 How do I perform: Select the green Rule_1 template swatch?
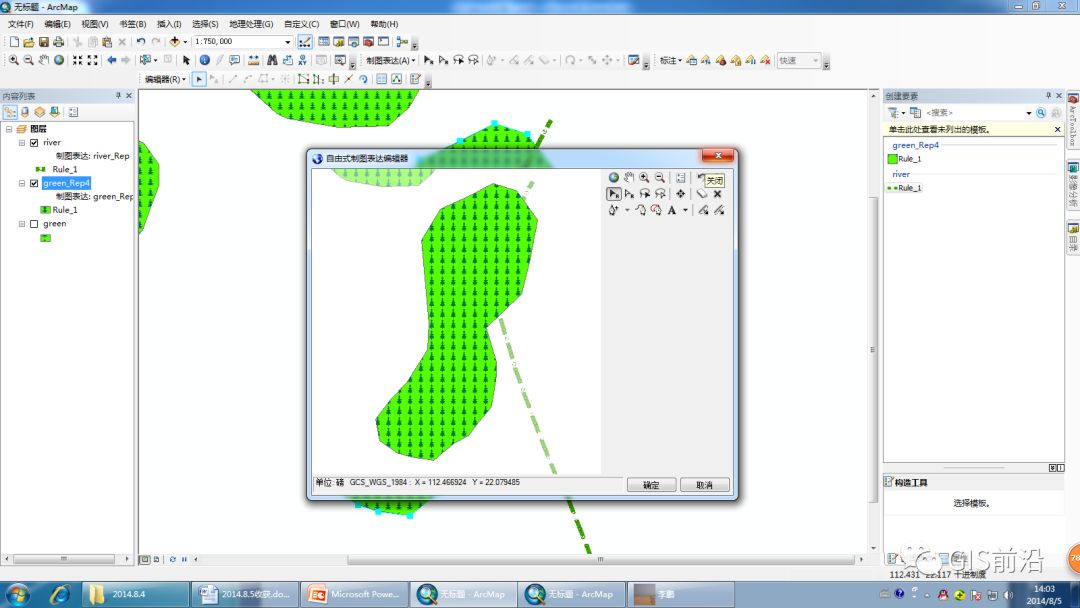coord(893,159)
